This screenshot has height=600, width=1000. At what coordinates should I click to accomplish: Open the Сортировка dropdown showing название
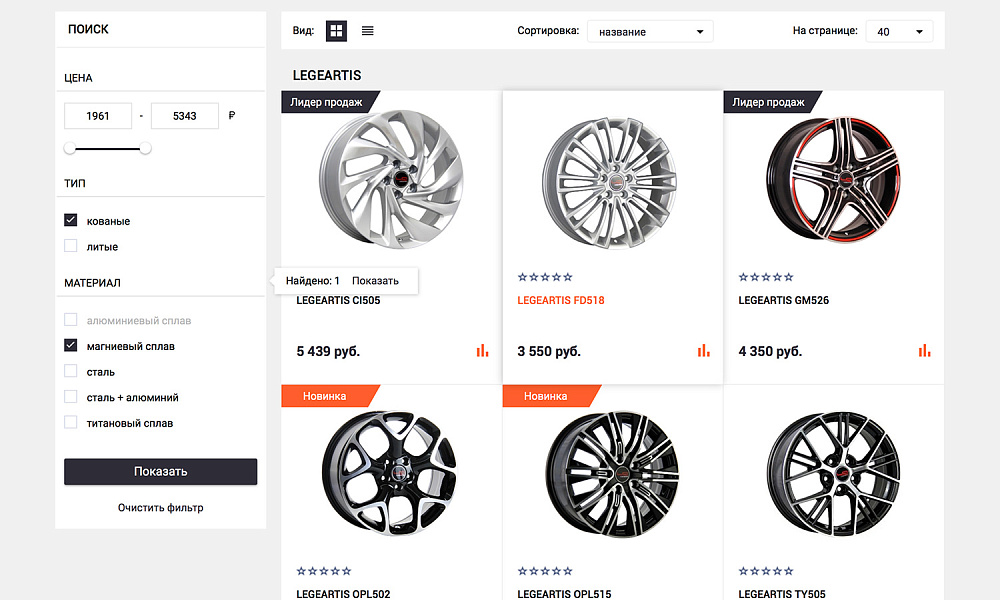point(649,30)
